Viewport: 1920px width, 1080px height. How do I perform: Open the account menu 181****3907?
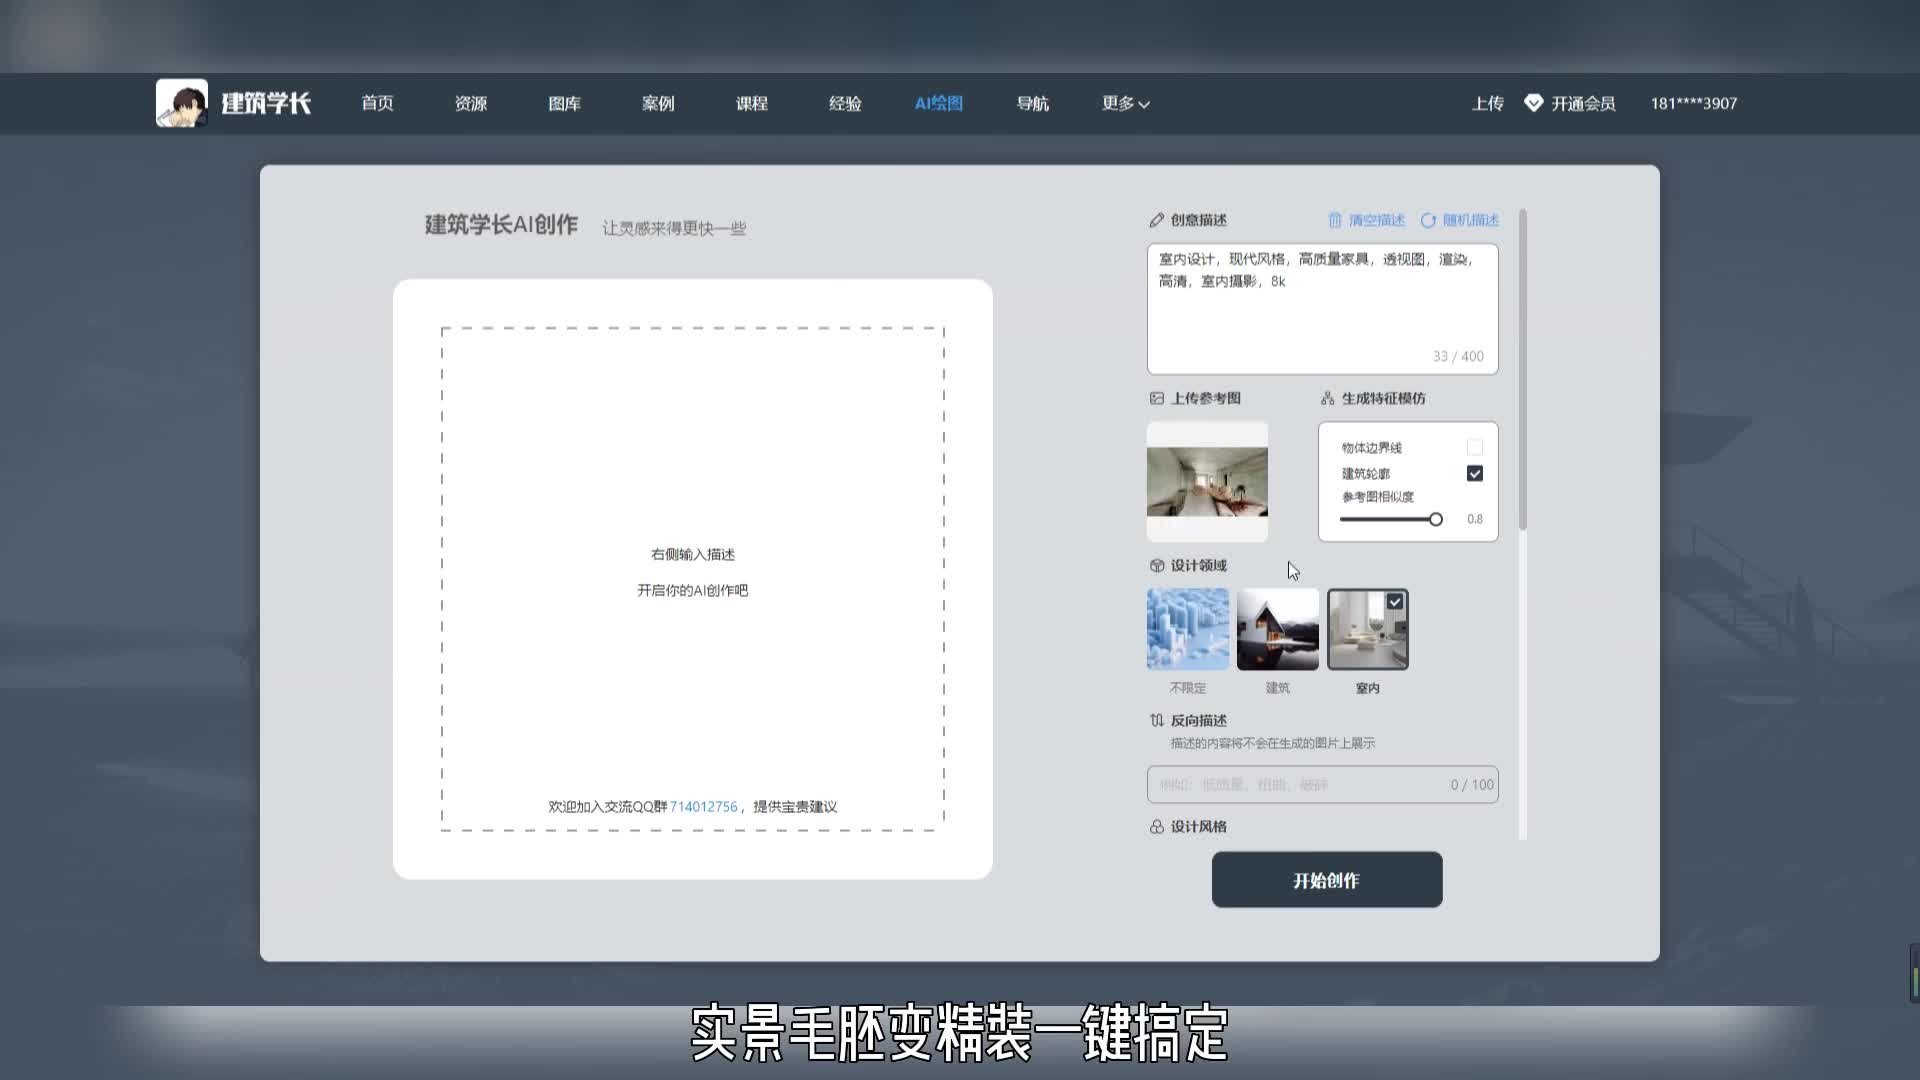(x=1693, y=103)
